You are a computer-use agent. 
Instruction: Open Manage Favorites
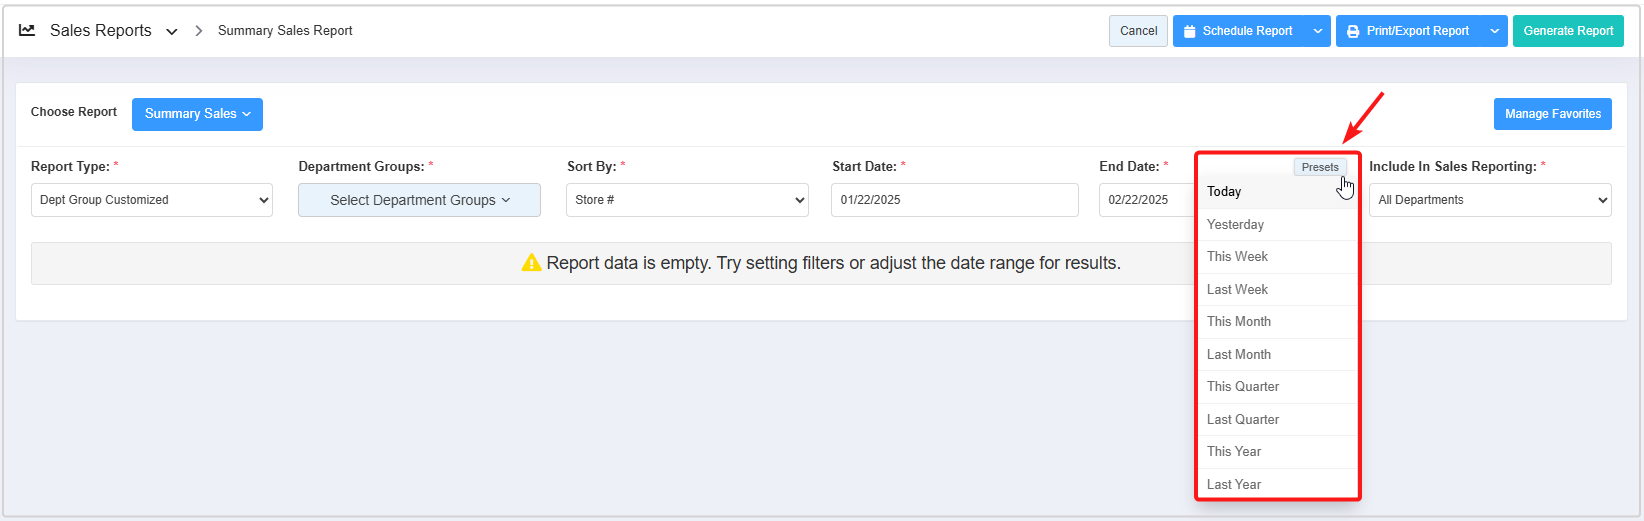point(1552,114)
